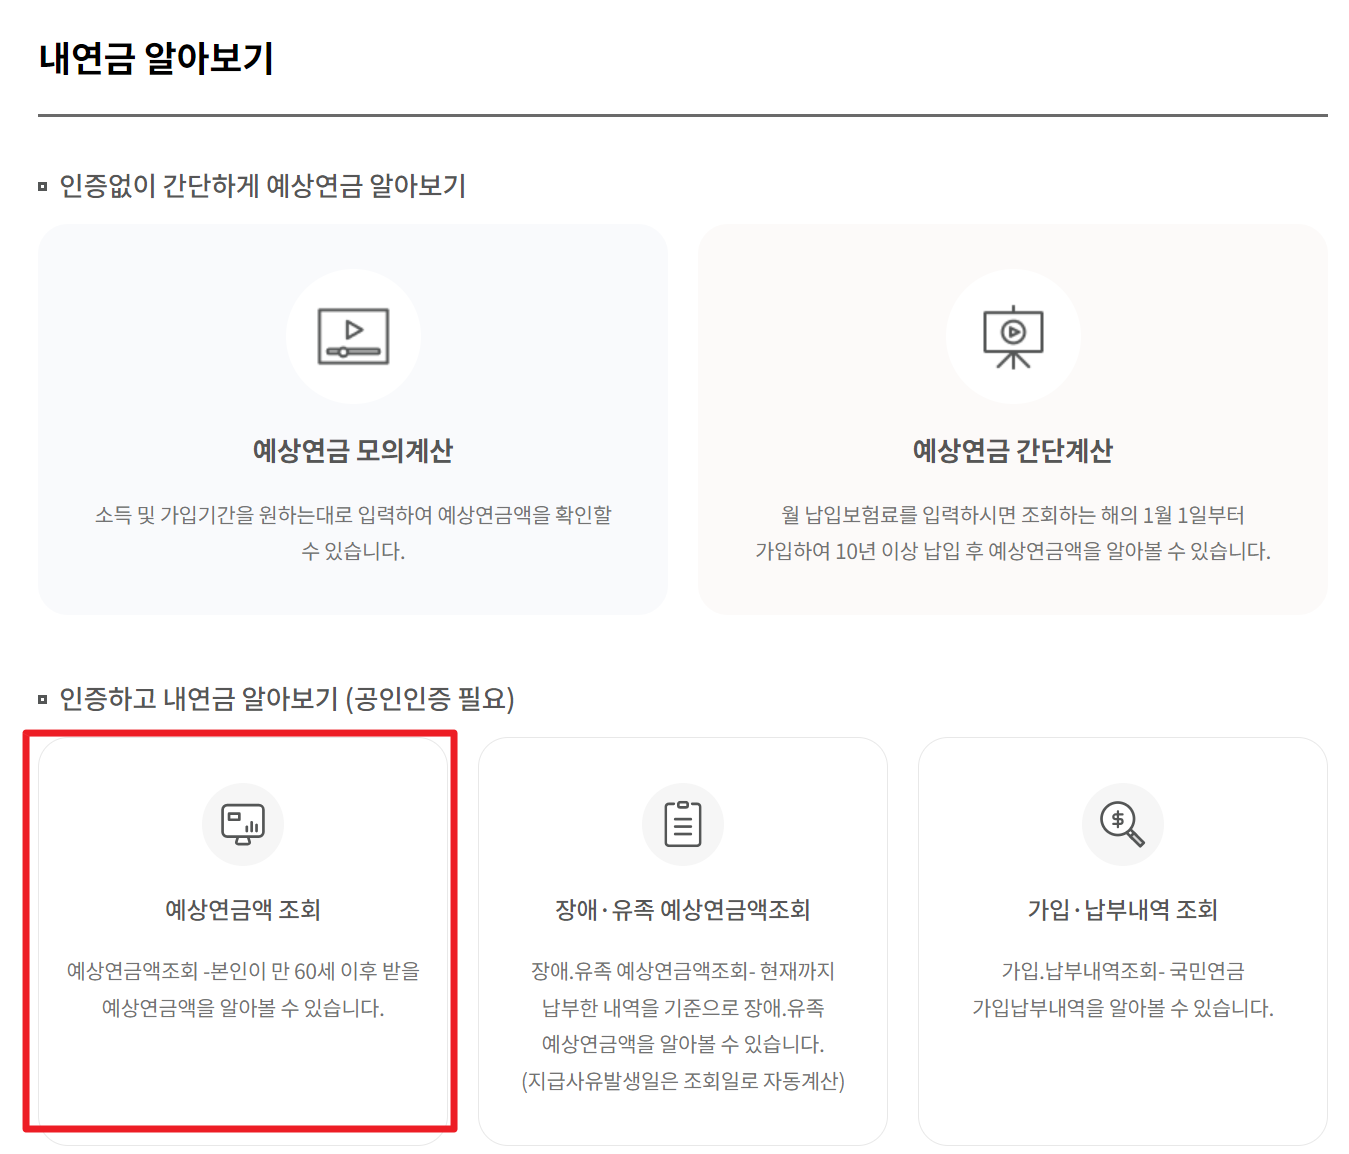This screenshot has width=1349, height=1154.
Task: Click the text 장애.유족 예상연금액조회- 현재까지
Action: (x=683, y=971)
